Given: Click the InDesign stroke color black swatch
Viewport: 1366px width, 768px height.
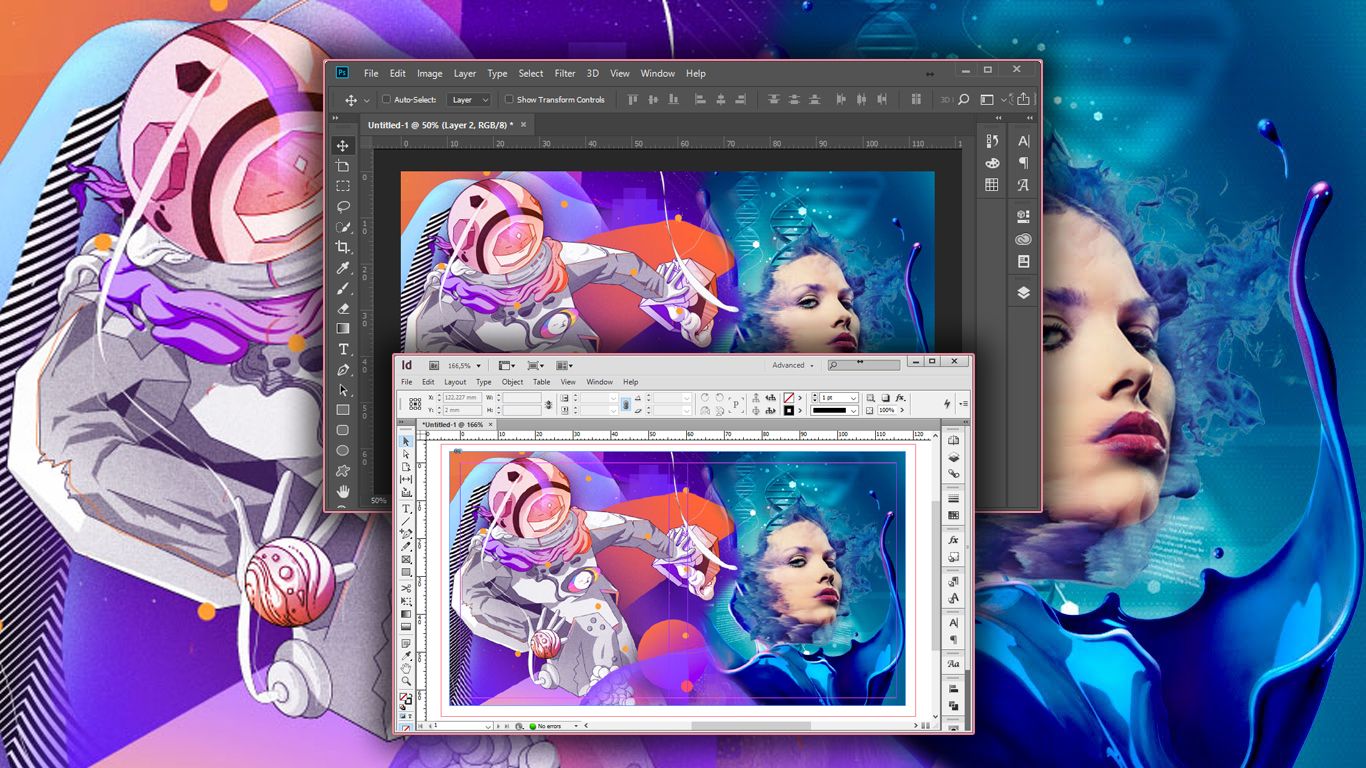Looking at the screenshot, I should 789,410.
